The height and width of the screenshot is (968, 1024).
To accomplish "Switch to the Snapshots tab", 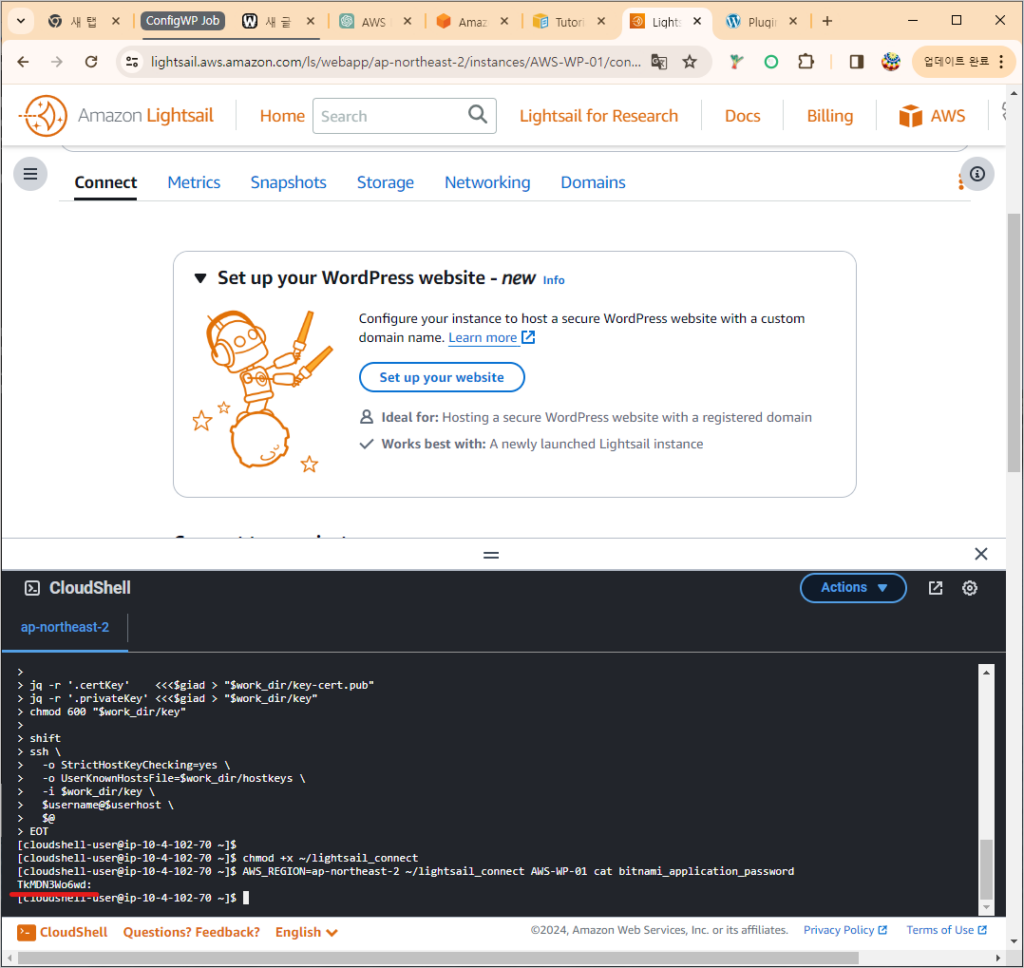I will click(288, 182).
